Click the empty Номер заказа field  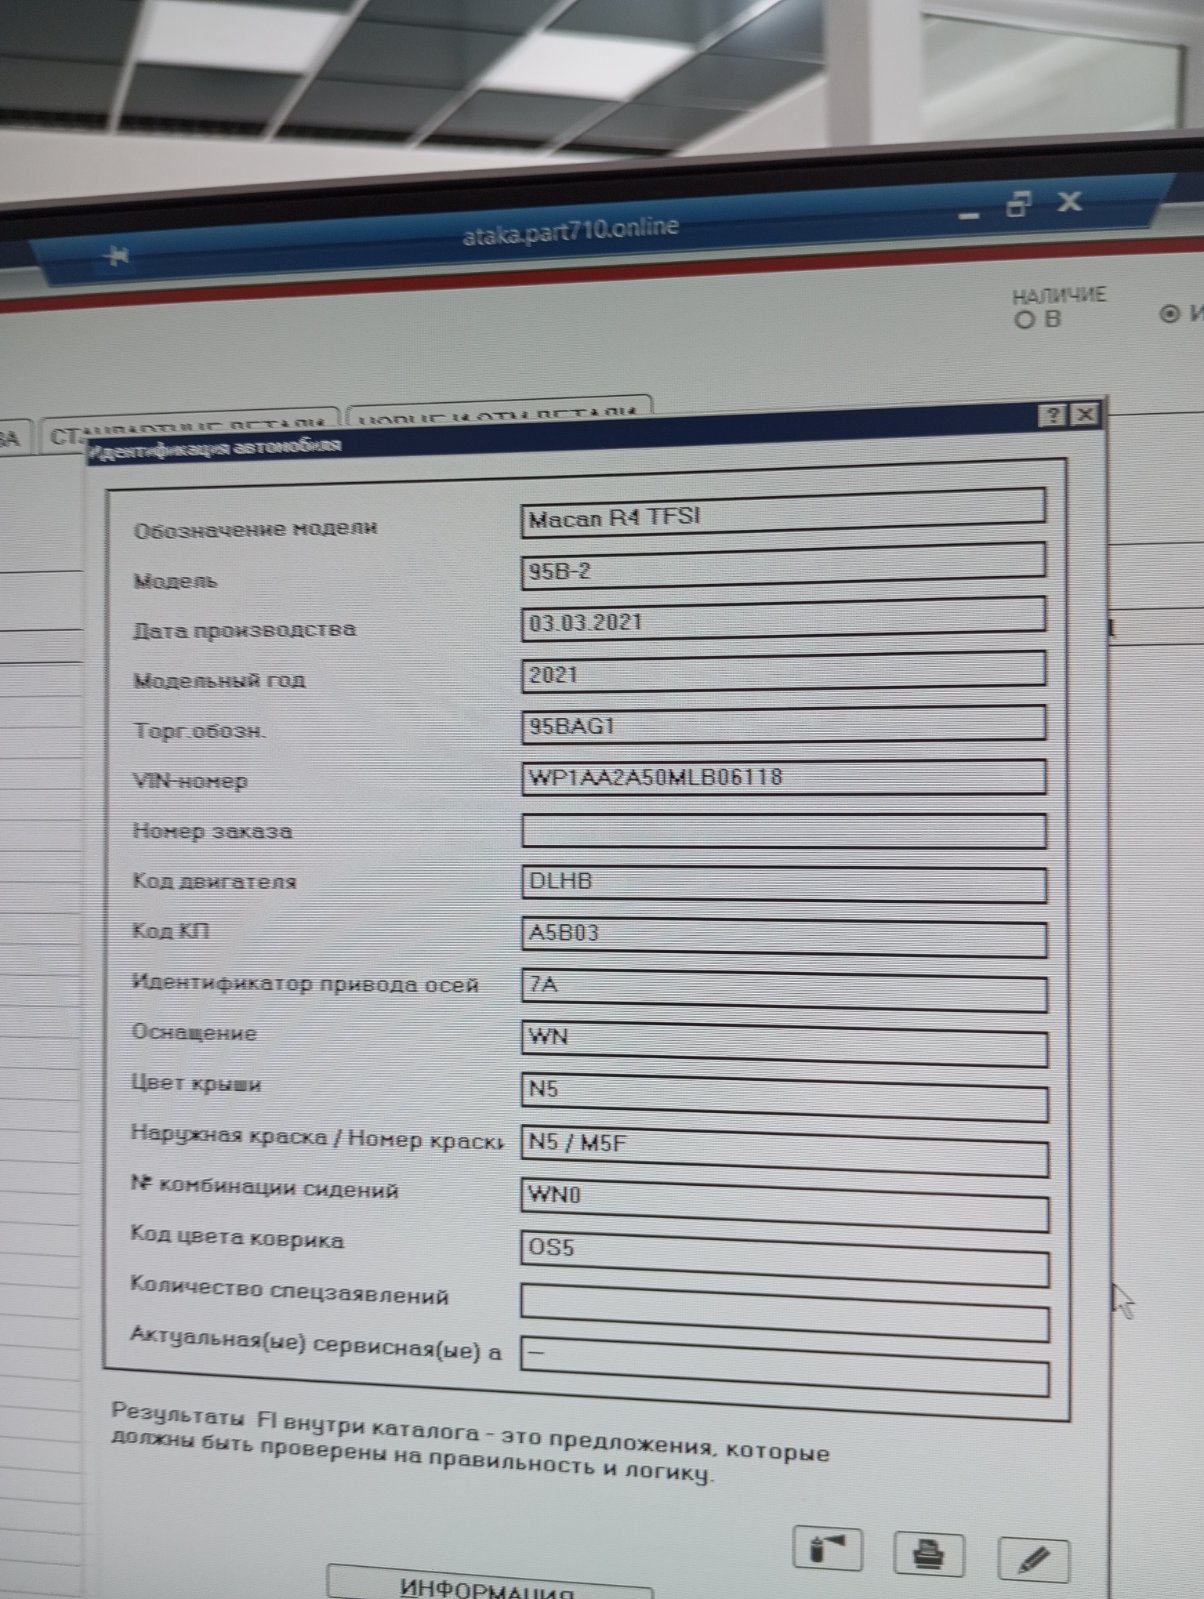[x=784, y=830]
